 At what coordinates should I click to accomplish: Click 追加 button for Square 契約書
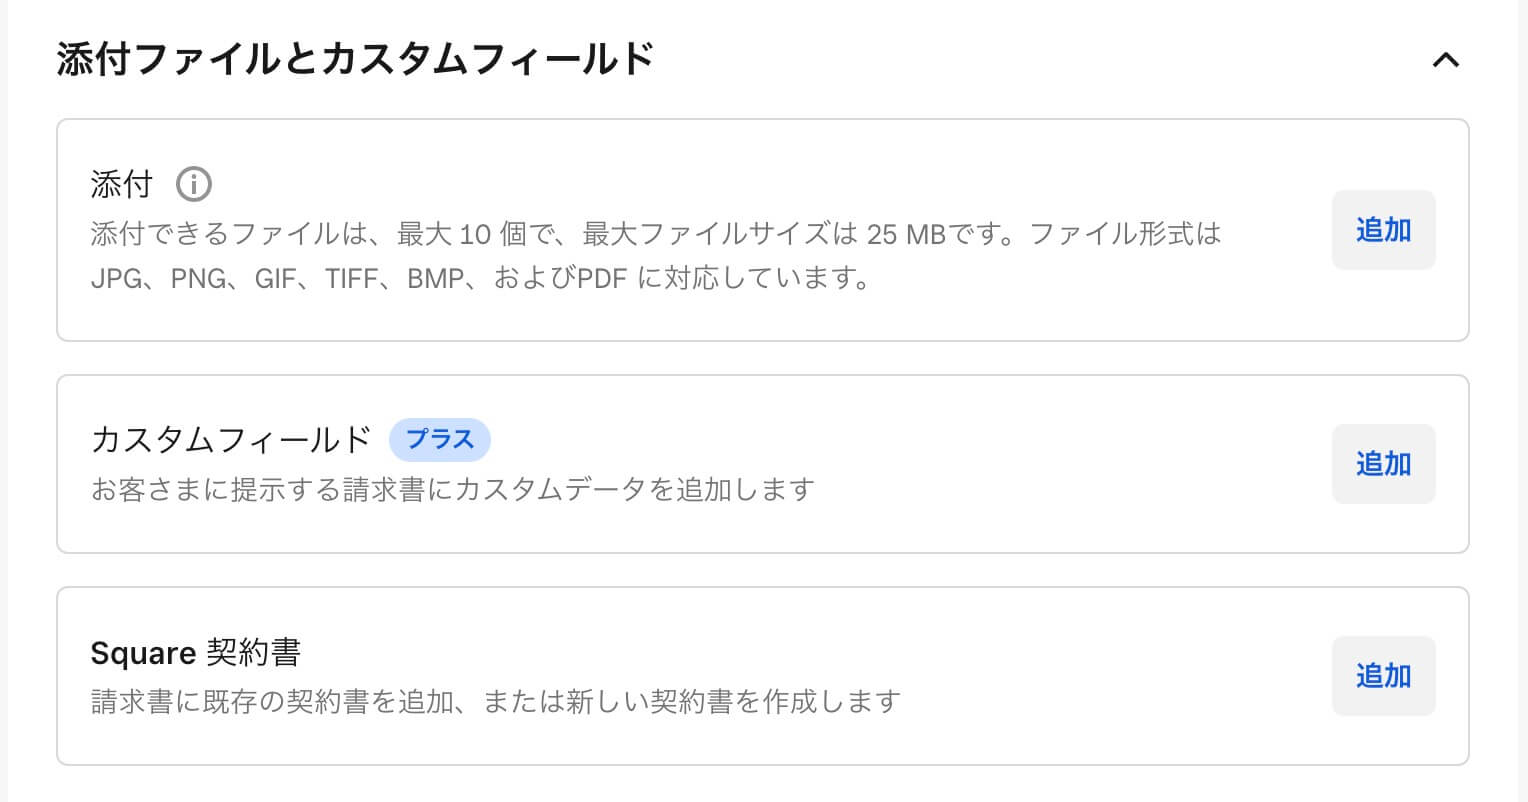tap(1383, 676)
